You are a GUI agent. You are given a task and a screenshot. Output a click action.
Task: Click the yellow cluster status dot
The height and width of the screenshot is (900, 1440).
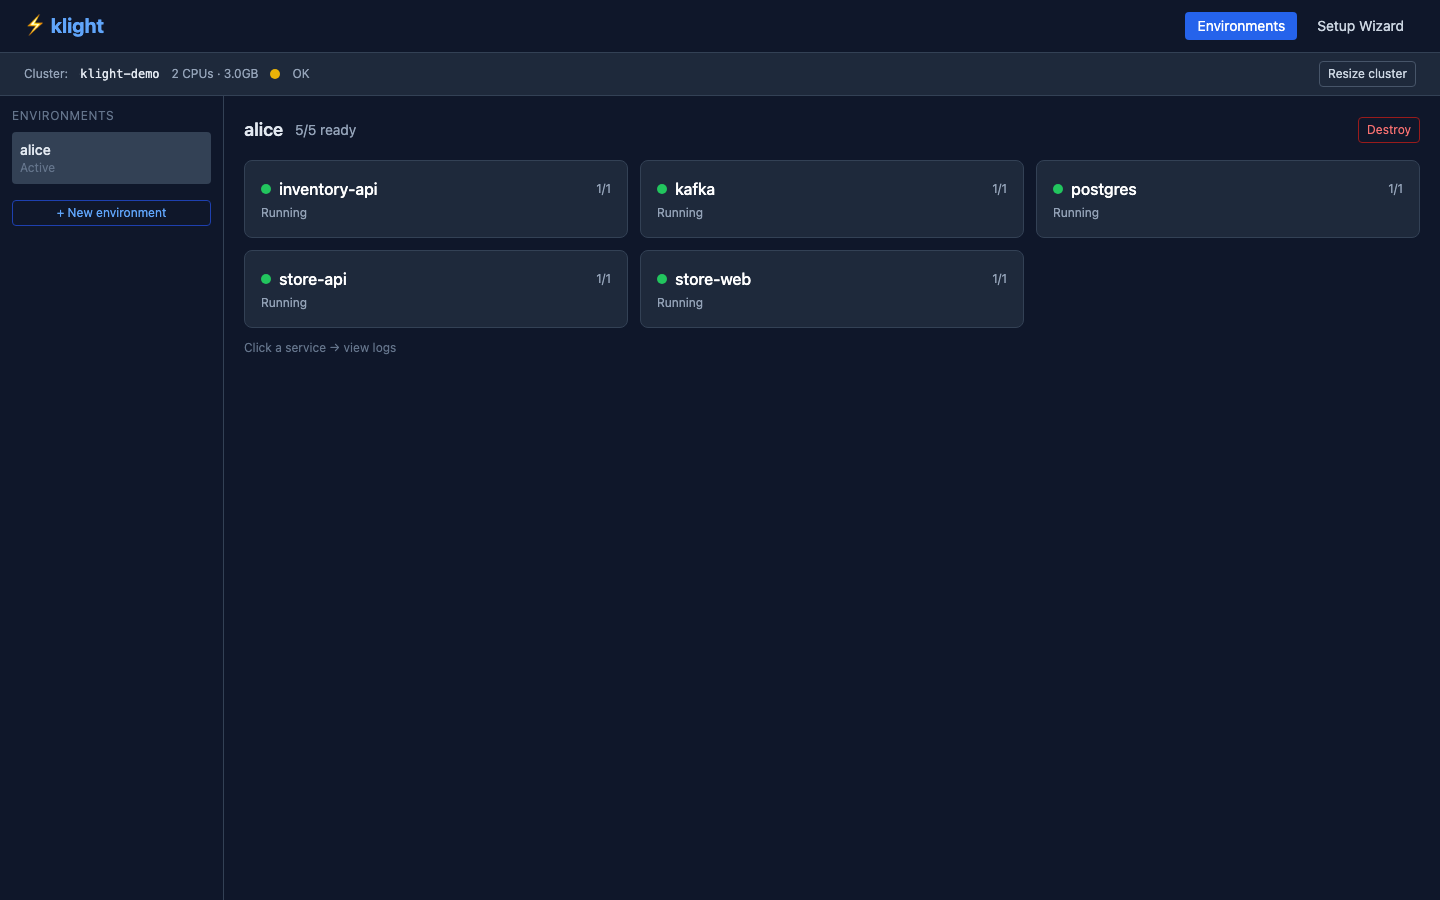pyautogui.click(x=275, y=74)
